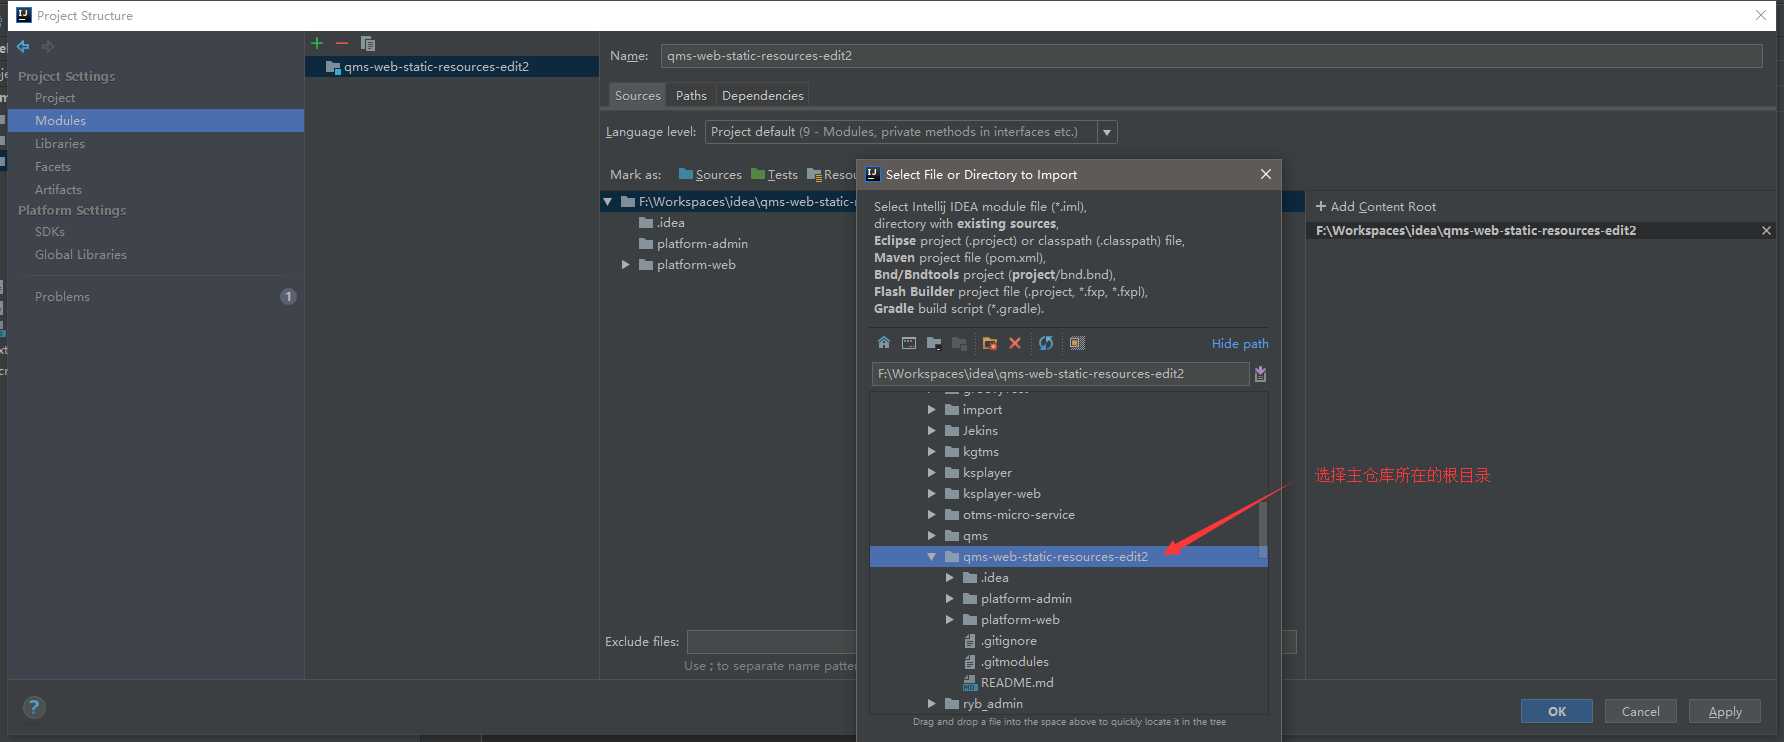This screenshot has width=1784, height=742.
Task: Click the module Name input field
Action: [x=1211, y=56]
